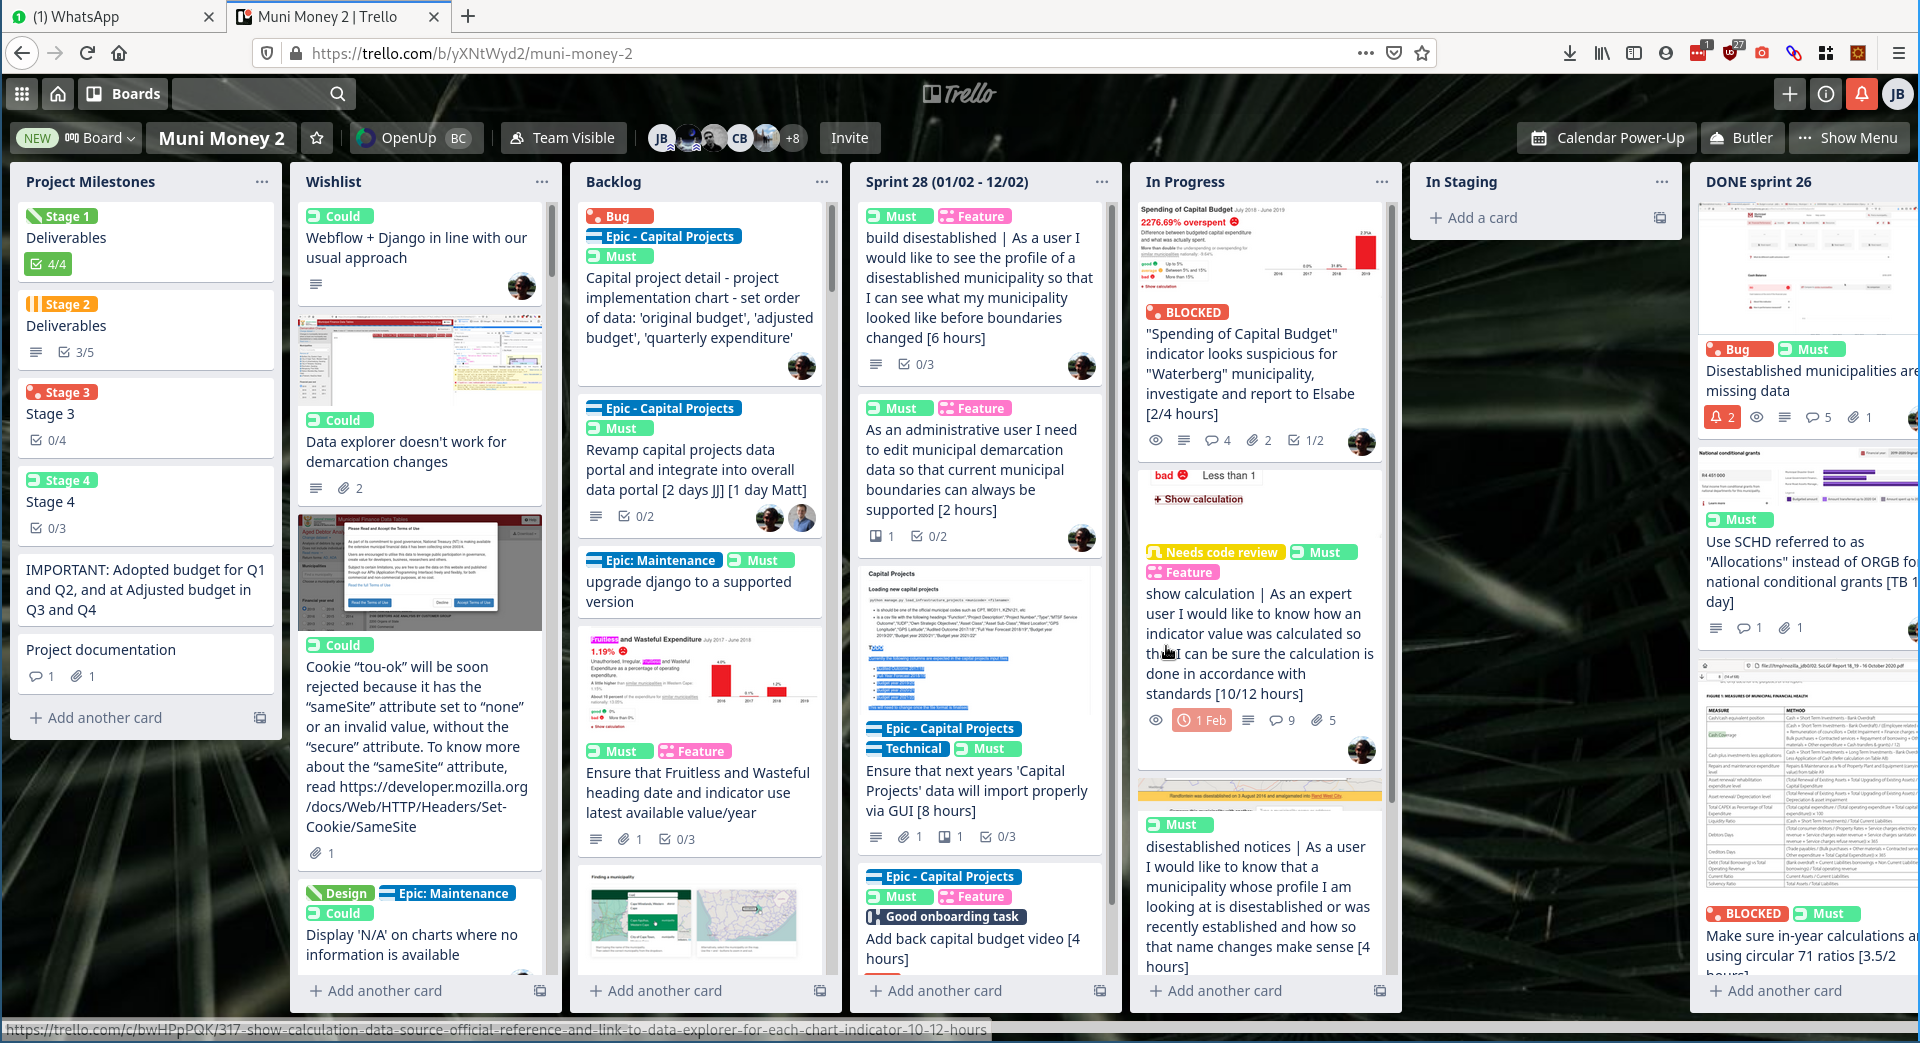Open Sprint 28 list actions menu
Image resolution: width=1920 pixels, height=1043 pixels.
click(x=1102, y=182)
